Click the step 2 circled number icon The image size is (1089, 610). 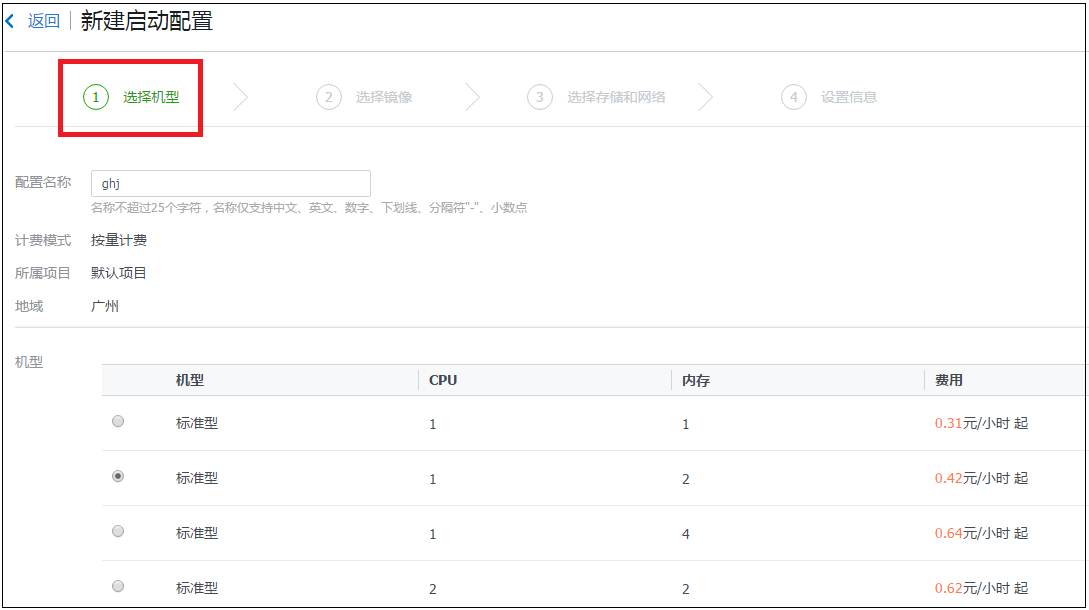click(x=329, y=97)
